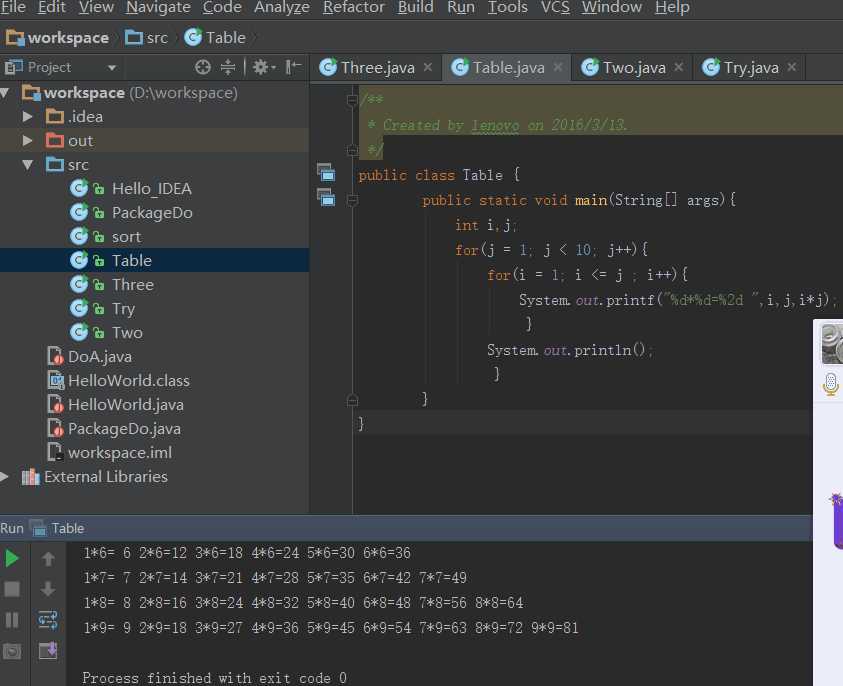The image size is (843, 686).
Task: Collapse the workspace root node
Action: [x=5, y=93]
